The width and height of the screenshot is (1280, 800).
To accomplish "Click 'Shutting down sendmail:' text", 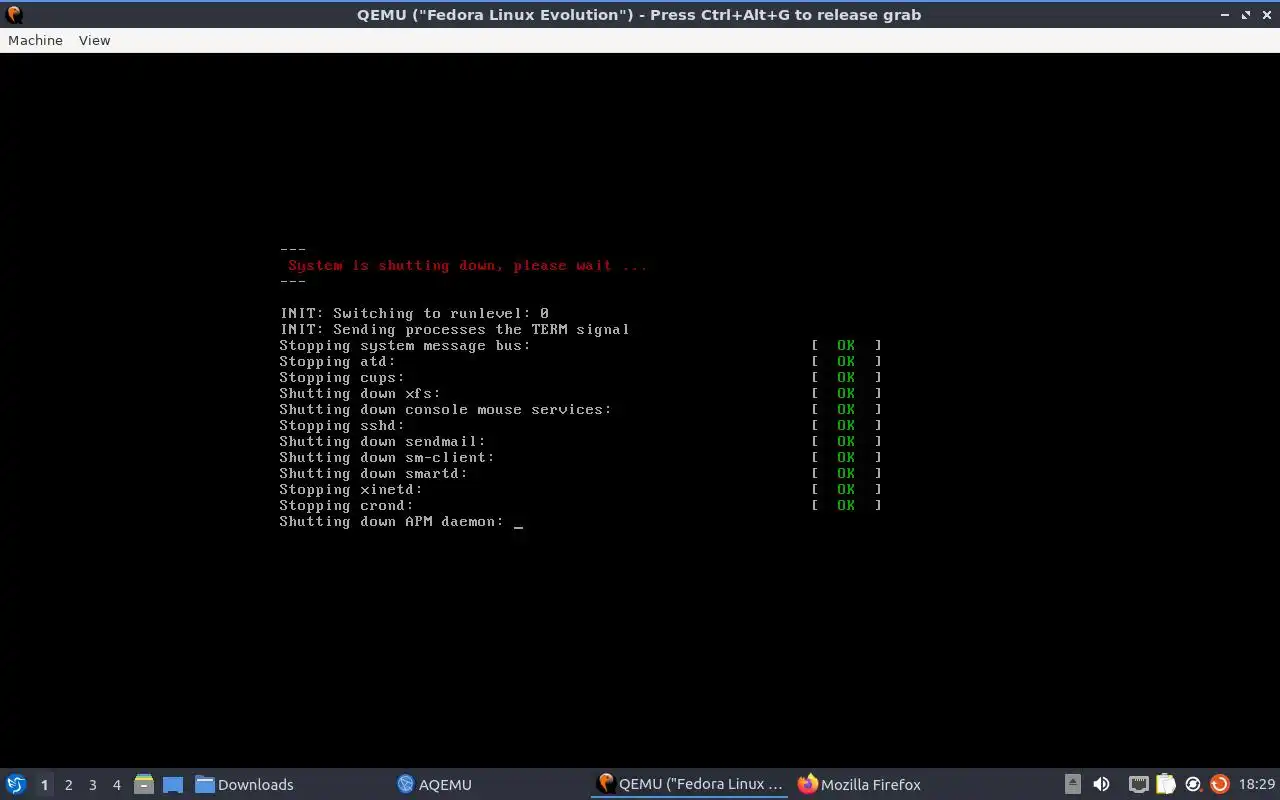I will [382, 441].
